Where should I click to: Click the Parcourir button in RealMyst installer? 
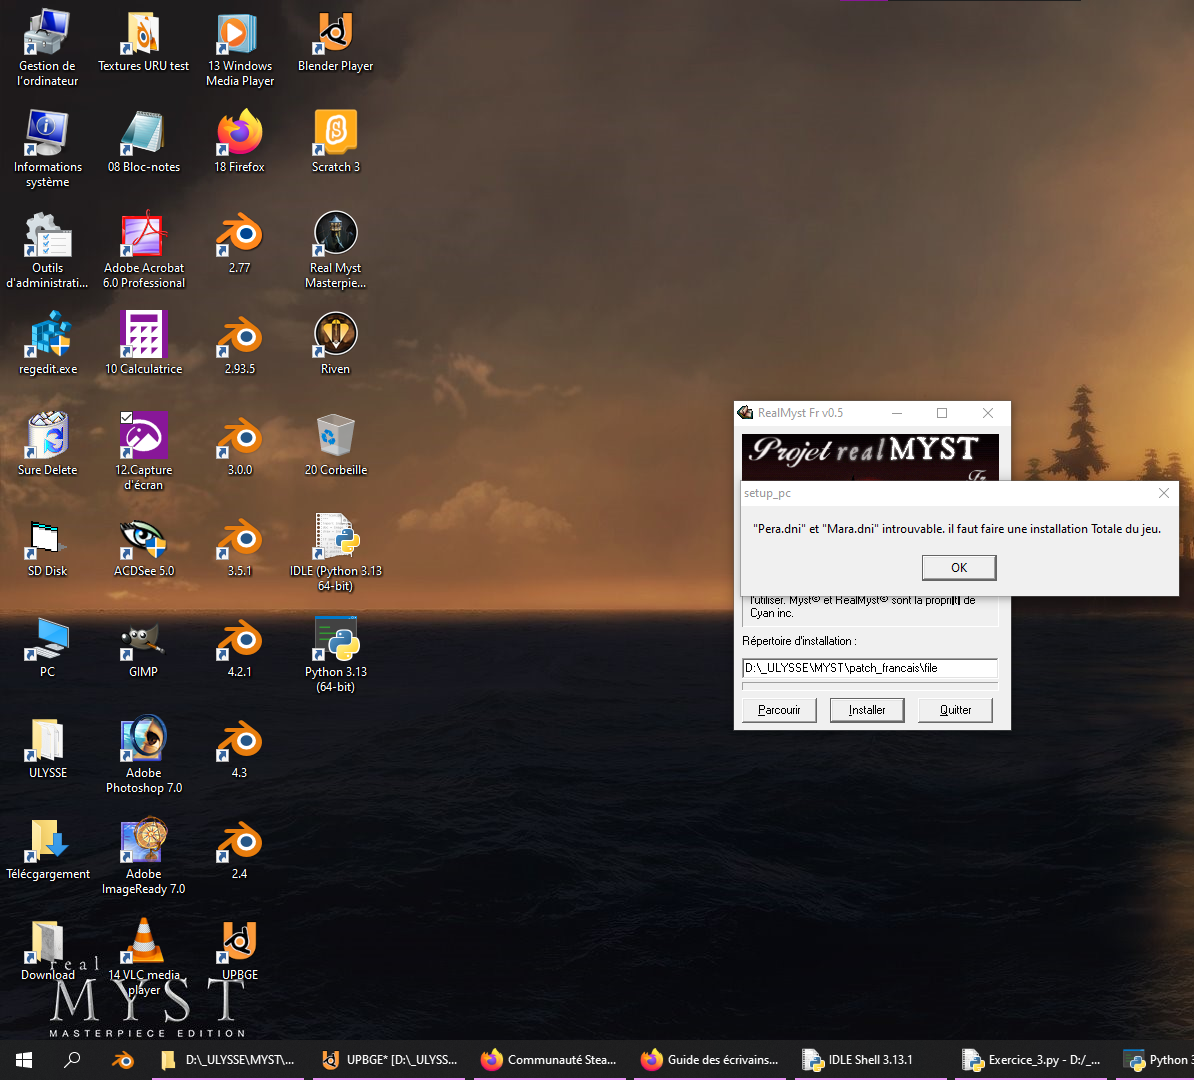pos(779,710)
